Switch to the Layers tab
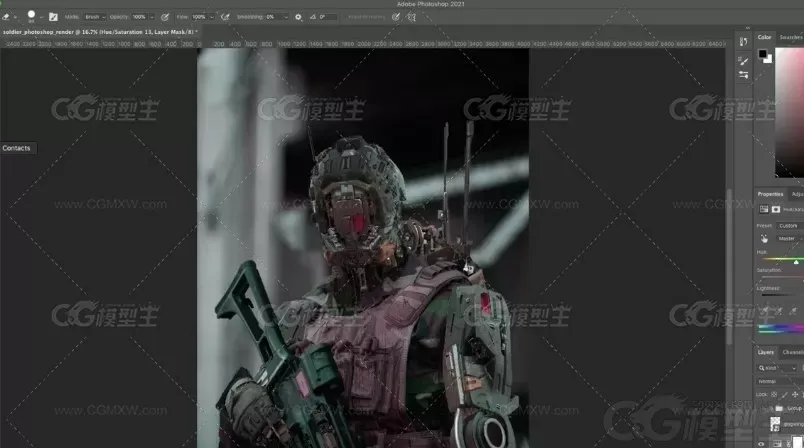 766,352
